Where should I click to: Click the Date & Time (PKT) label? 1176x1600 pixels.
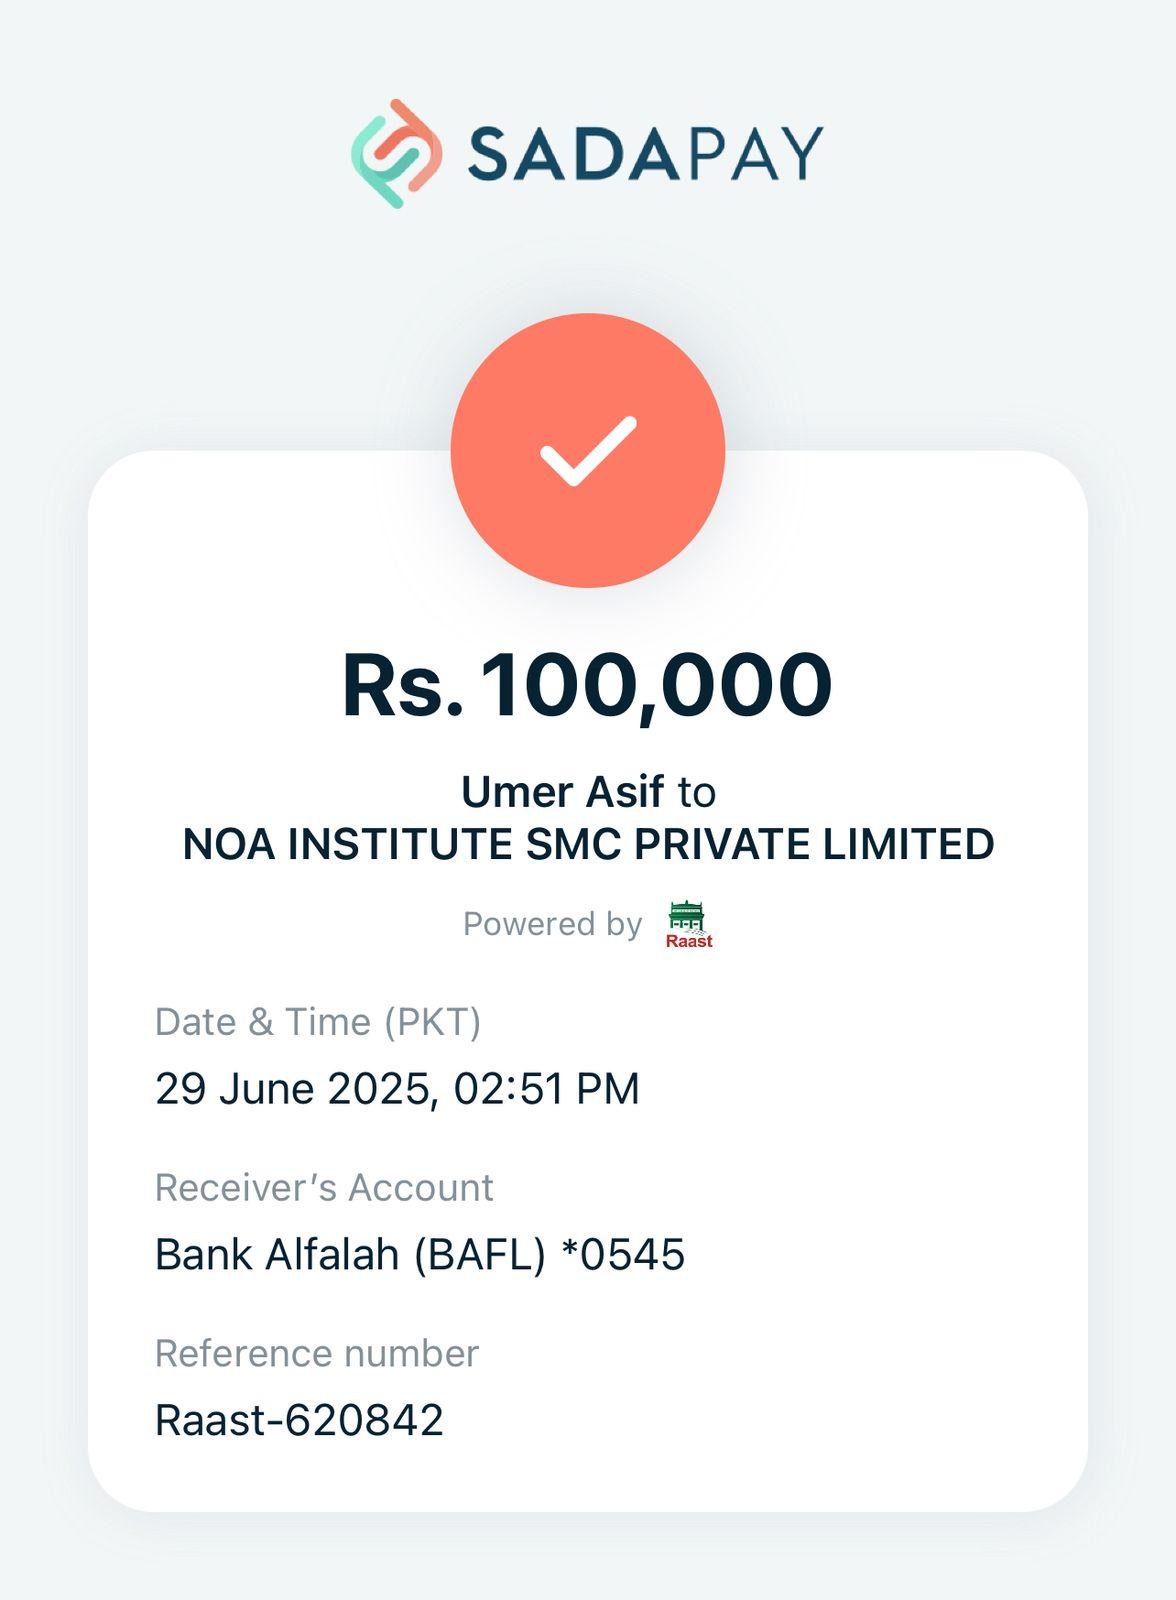tap(318, 1022)
